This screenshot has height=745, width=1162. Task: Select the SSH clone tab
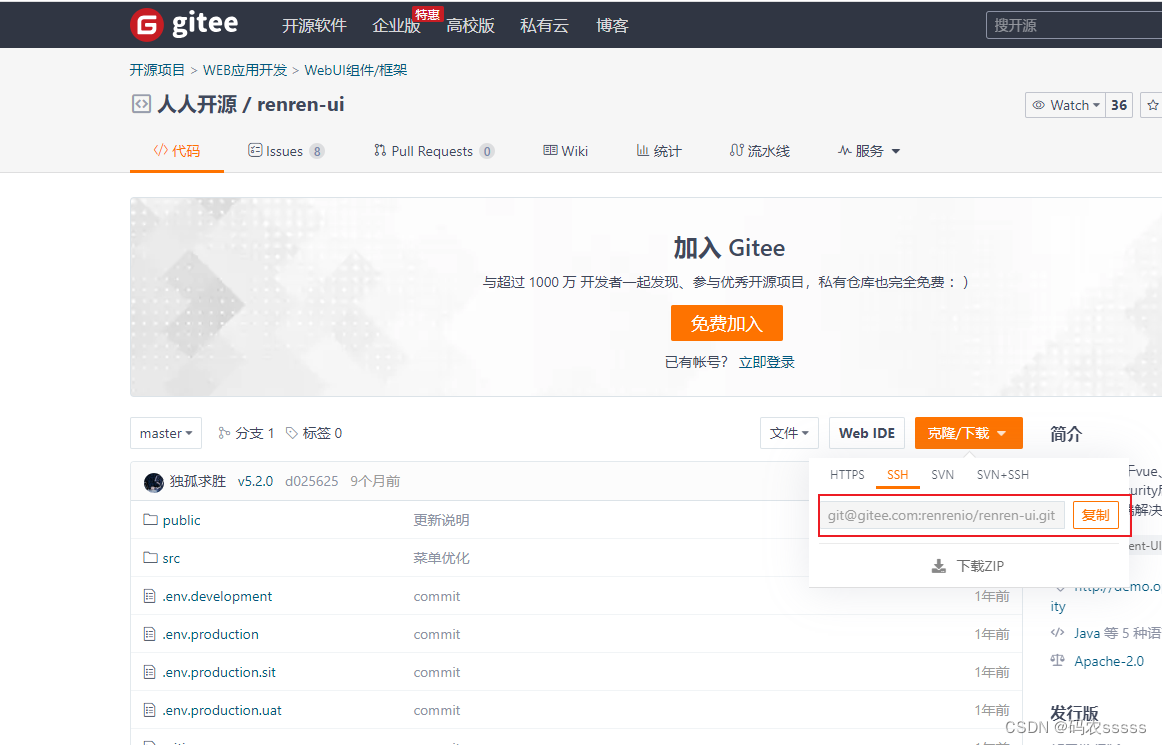pyautogui.click(x=897, y=474)
